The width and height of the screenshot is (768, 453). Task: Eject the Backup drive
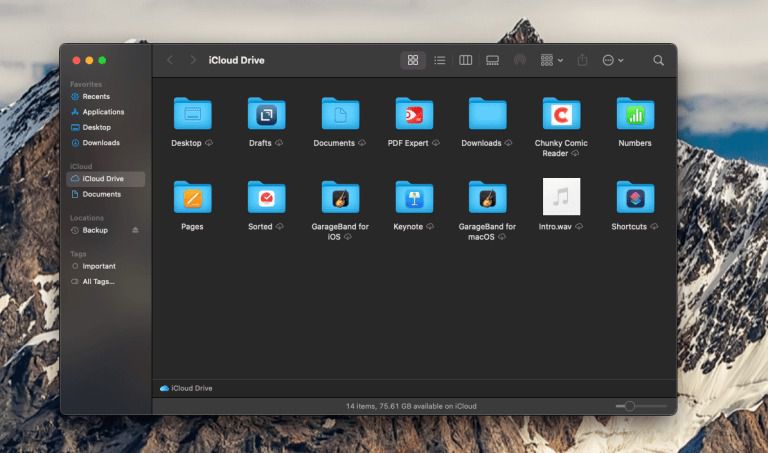pyautogui.click(x=136, y=230)
